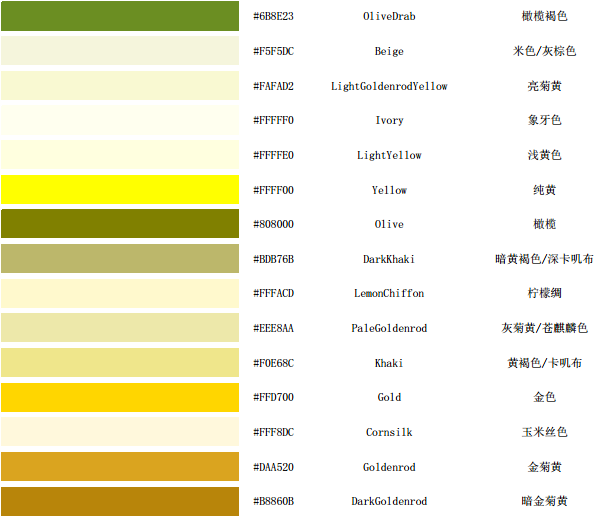Select the DarkKhaki color bar
Image resolution: width=603 pixels, height=518 pixels.
click(120, 259)
